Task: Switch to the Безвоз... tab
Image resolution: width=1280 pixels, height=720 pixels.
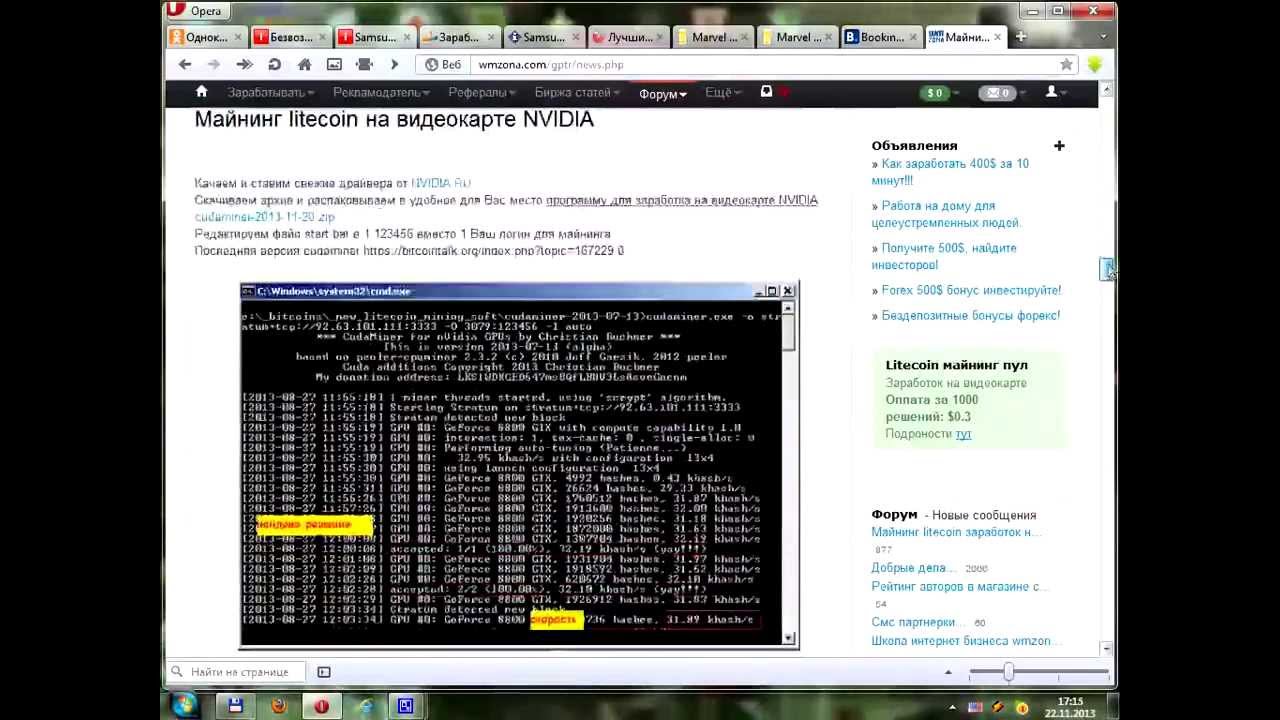Action: tap(289, 37)
